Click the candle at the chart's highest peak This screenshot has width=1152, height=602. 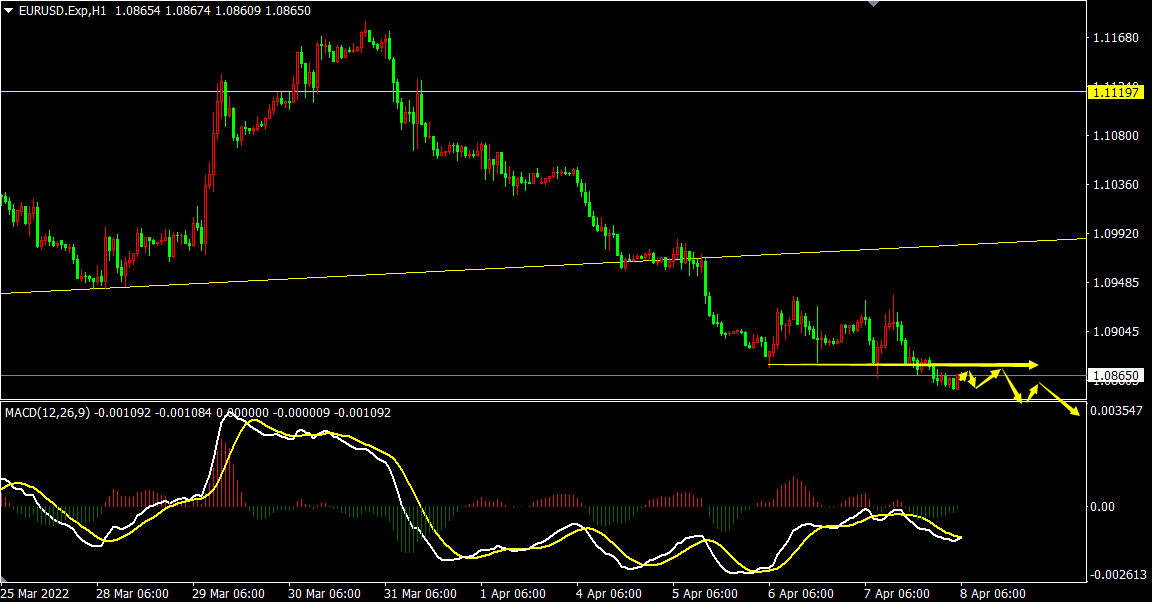367,33
